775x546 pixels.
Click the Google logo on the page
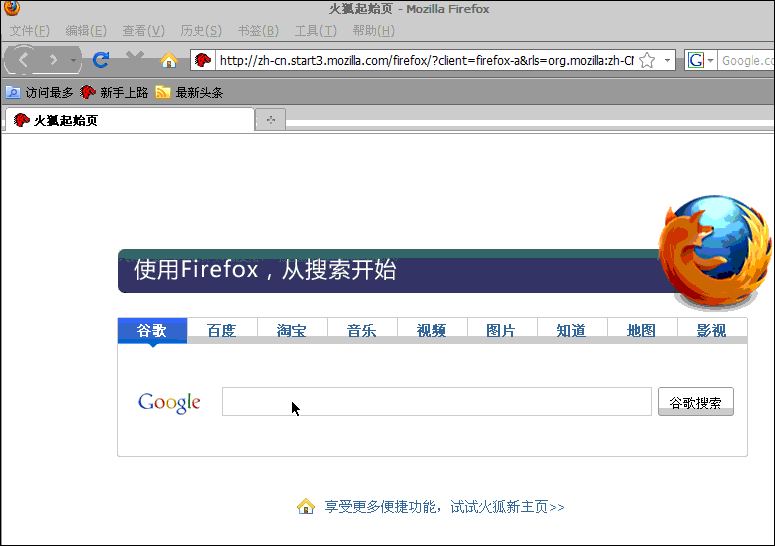(169, 402)
